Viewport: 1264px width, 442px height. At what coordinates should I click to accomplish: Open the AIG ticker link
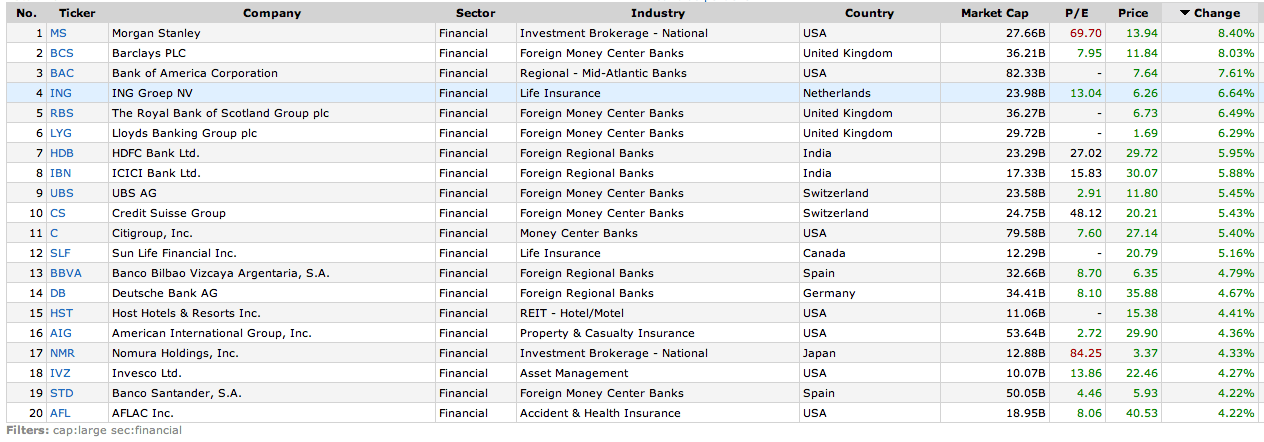pyautogui.click(x=60, y=333)
